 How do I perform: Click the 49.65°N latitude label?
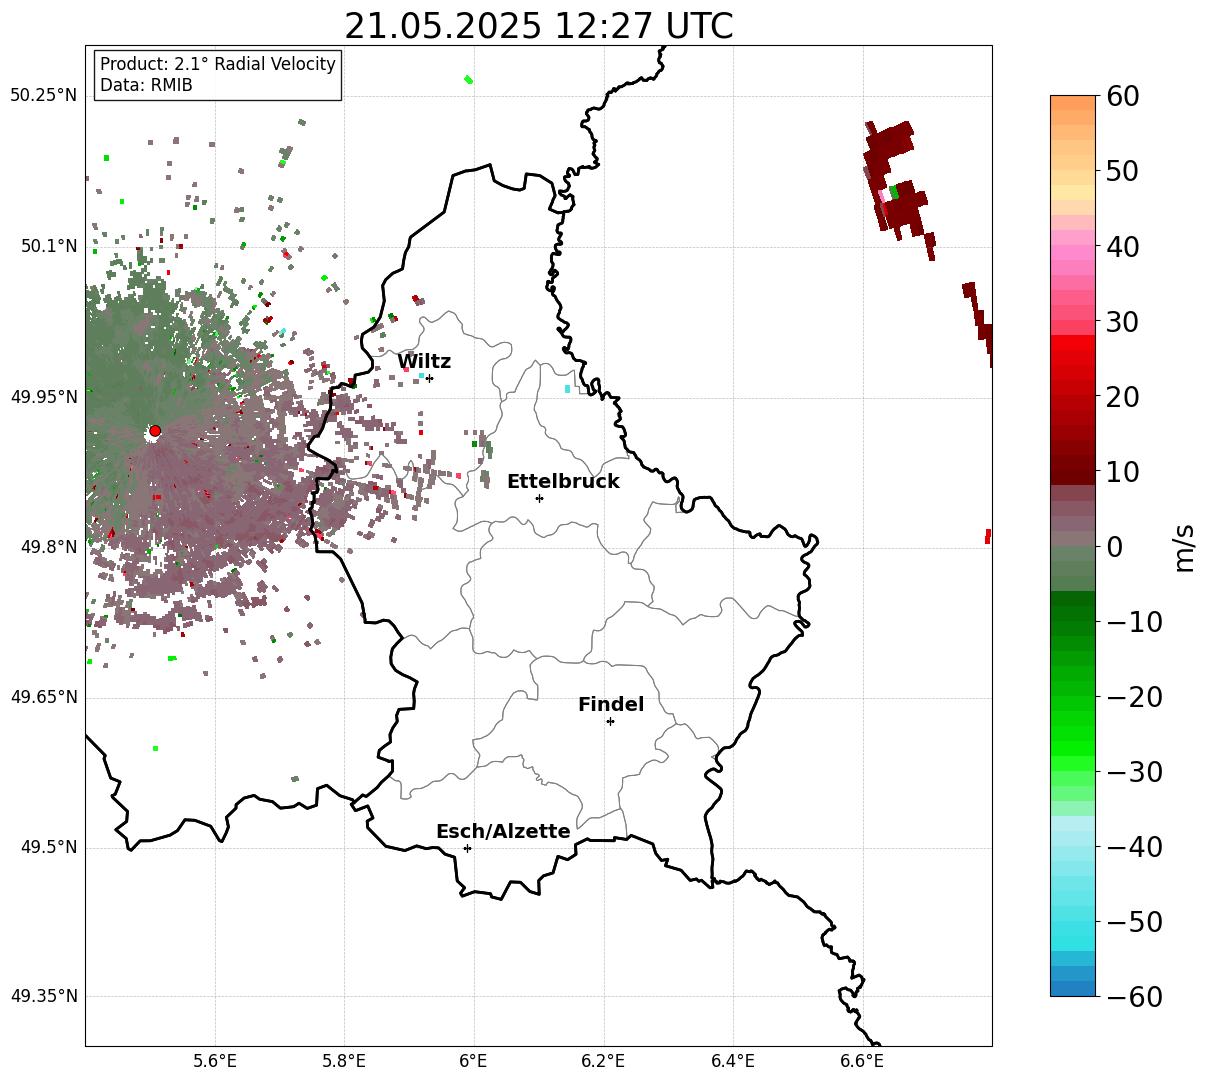coord(43,697)
